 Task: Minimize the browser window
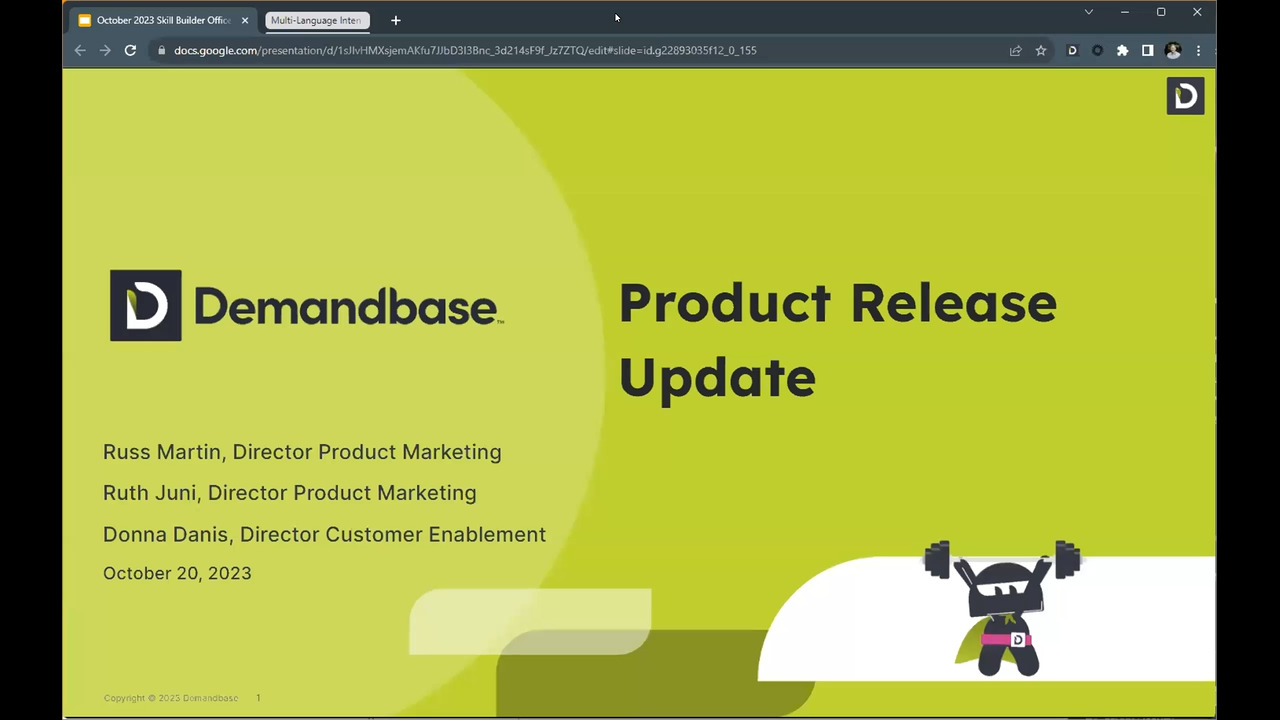pyautogui.click(x=1125, y=12)
